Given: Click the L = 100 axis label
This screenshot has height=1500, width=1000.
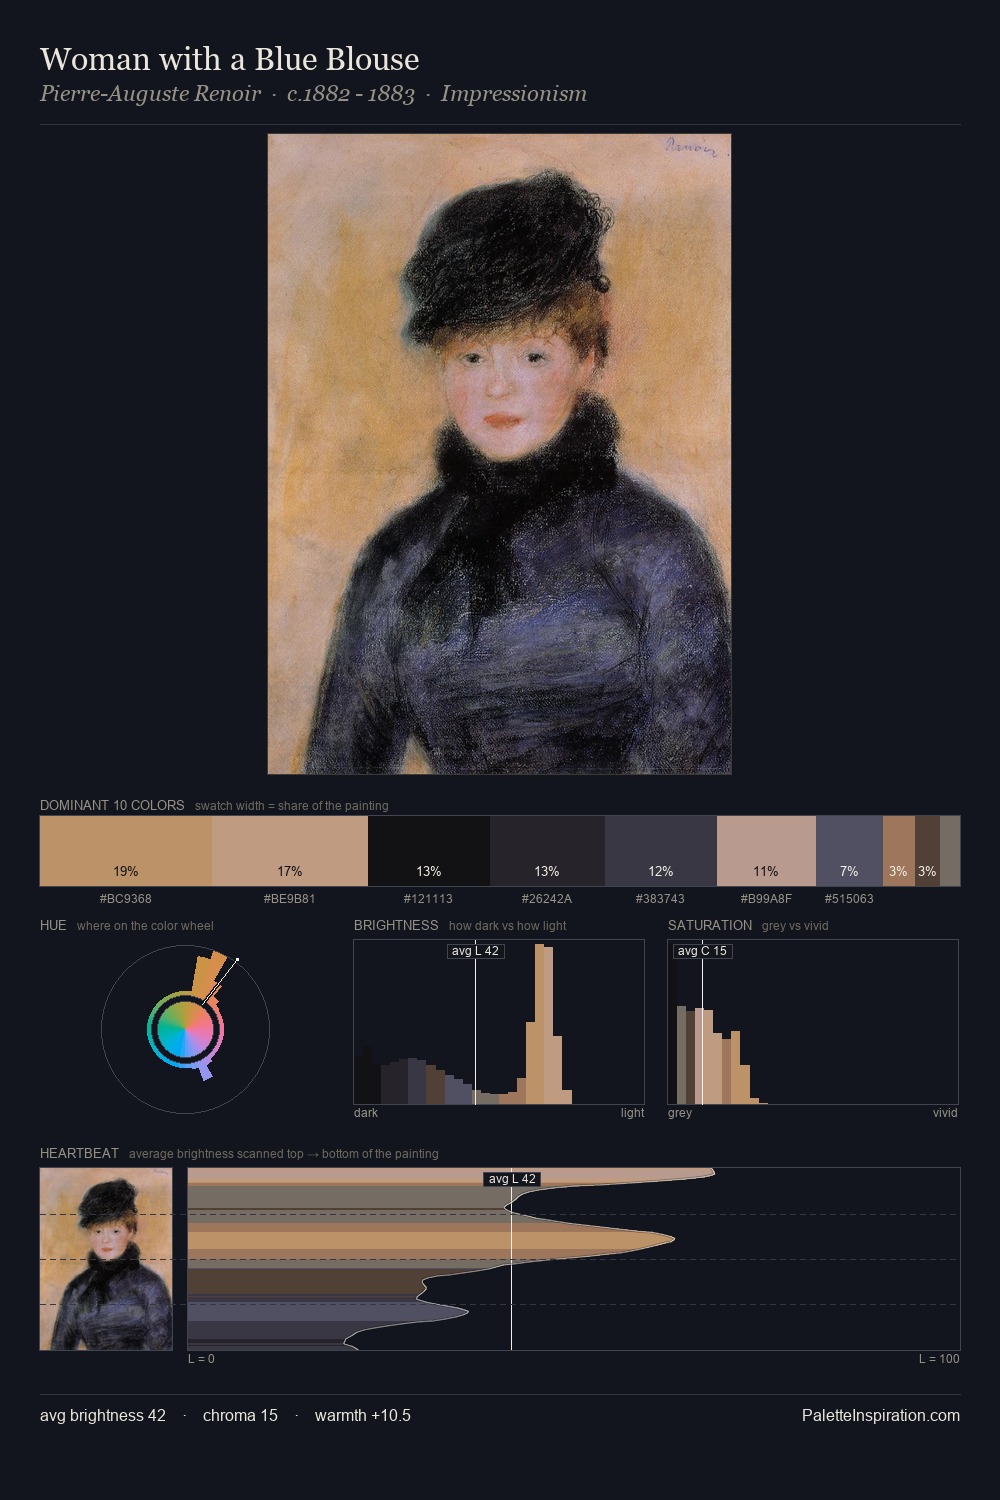Looking at the screenshot, I should pyautogui.click(x=939, y=1359).
